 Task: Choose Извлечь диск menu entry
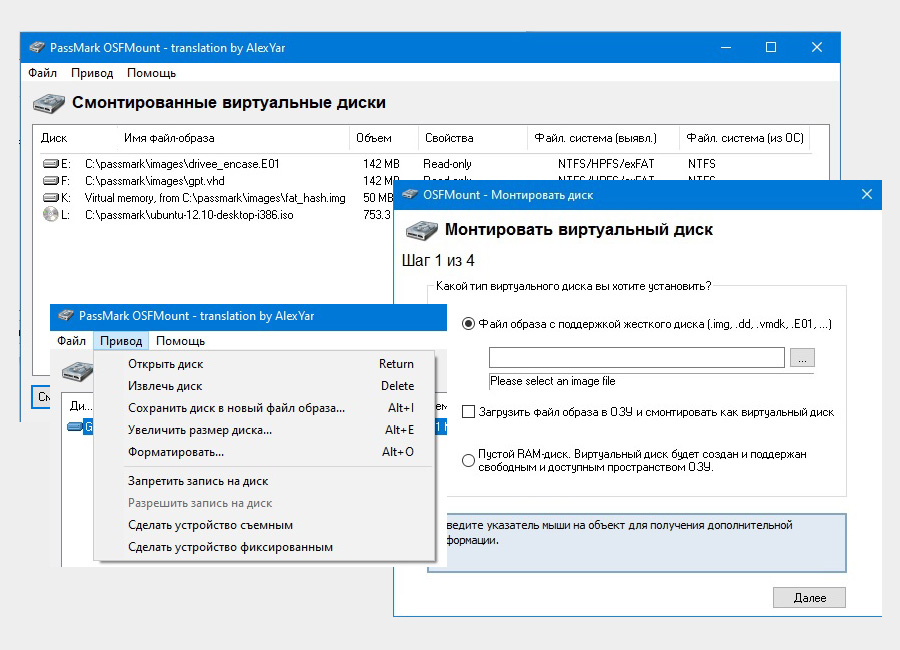coord(264,386)
